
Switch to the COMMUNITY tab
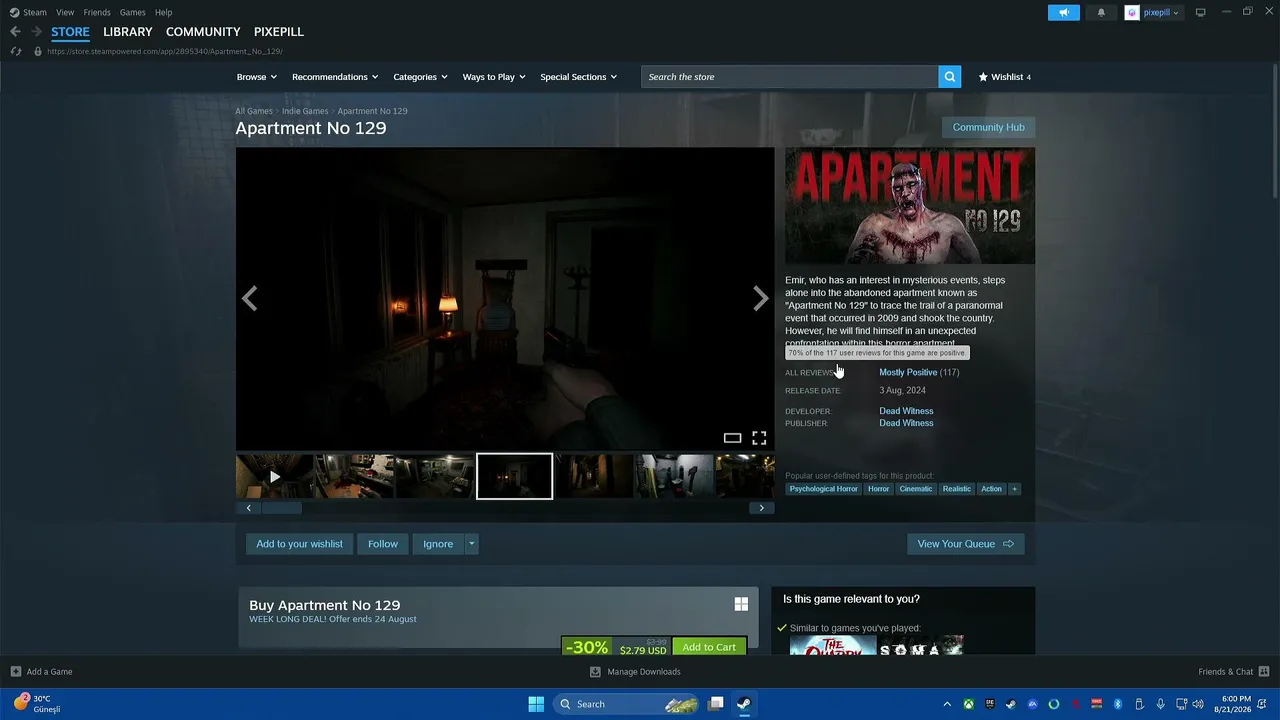[203, 32]
